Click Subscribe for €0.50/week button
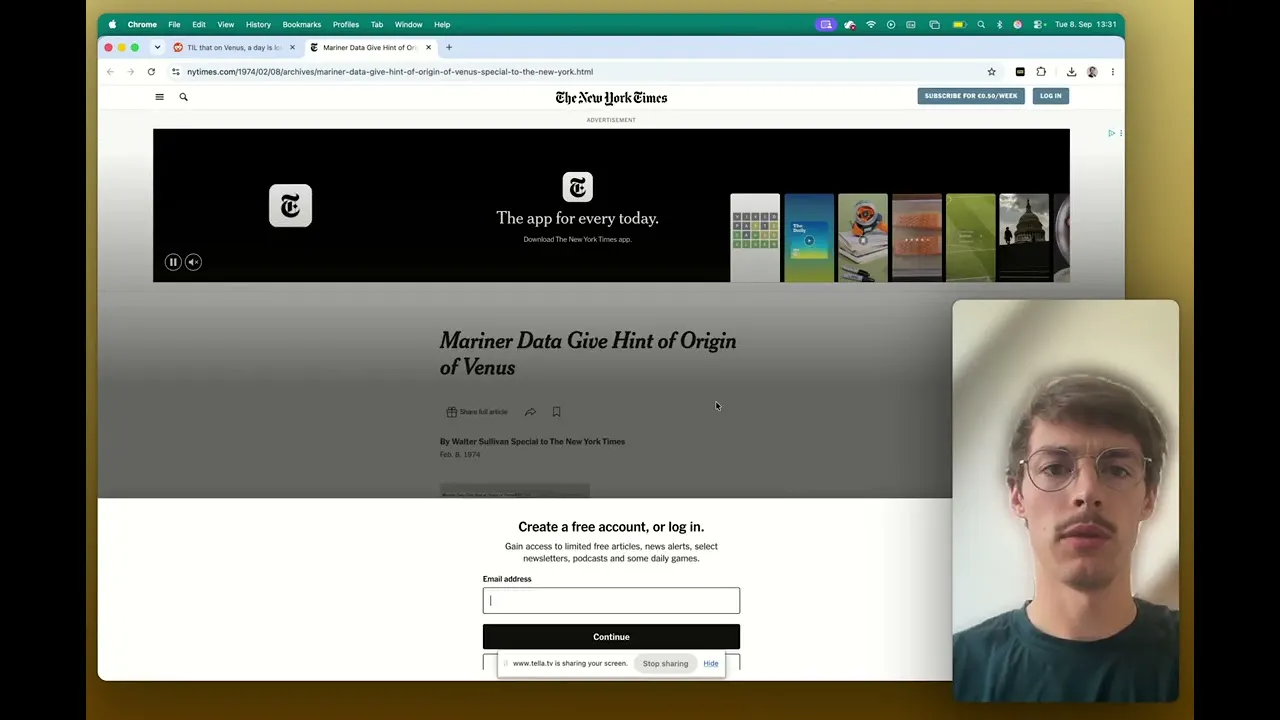The height and width of the screenshot is (720, 1280). click(x=970, y=96)
